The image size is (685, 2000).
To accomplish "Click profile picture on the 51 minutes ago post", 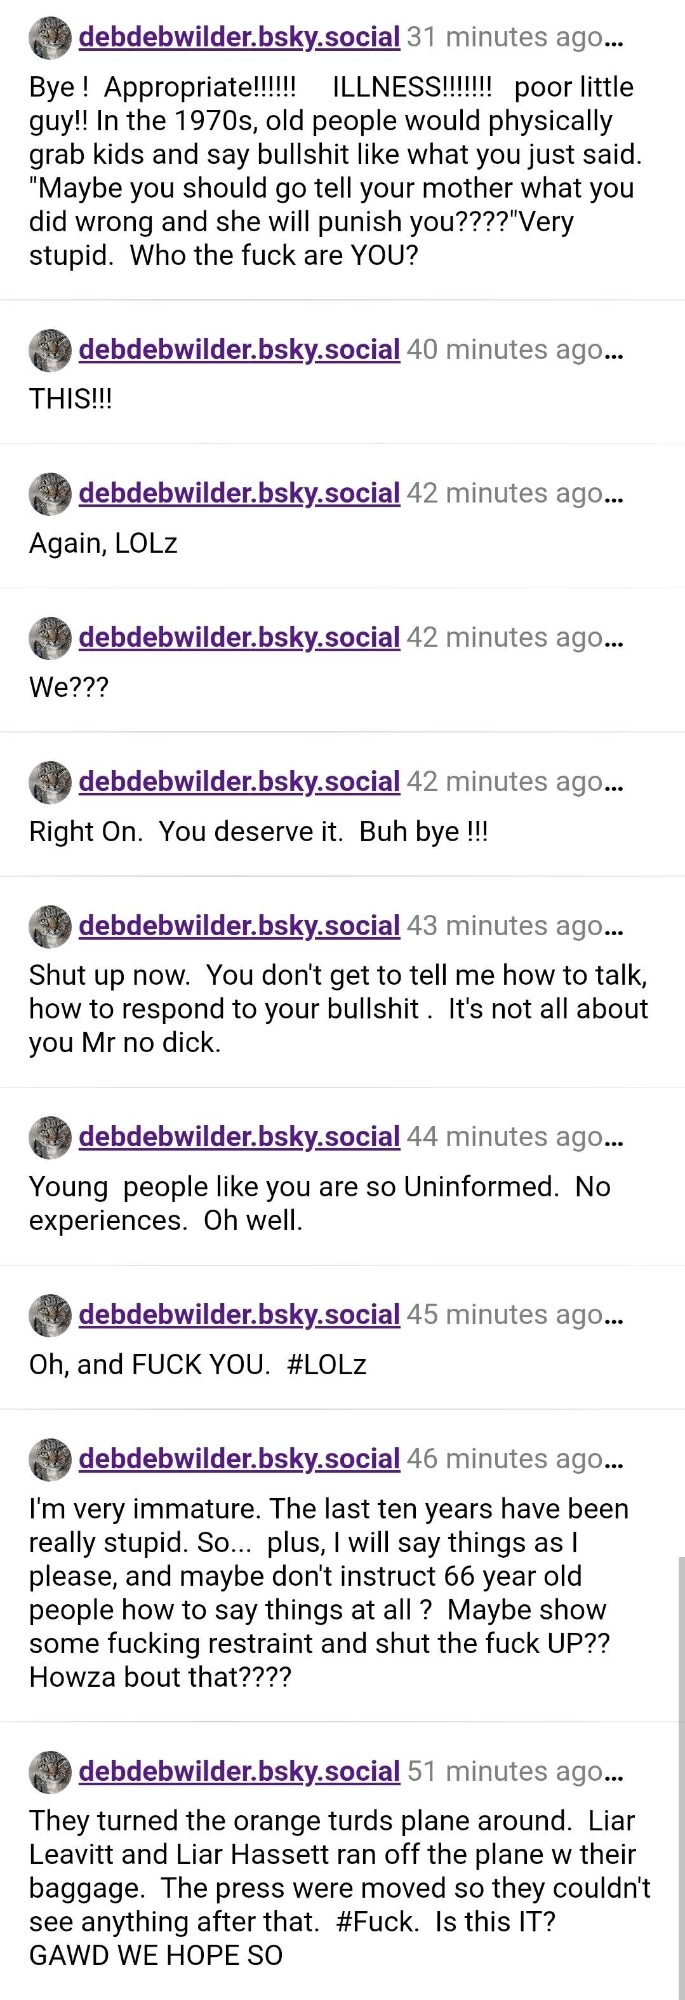I will (x=50, y=1771).
